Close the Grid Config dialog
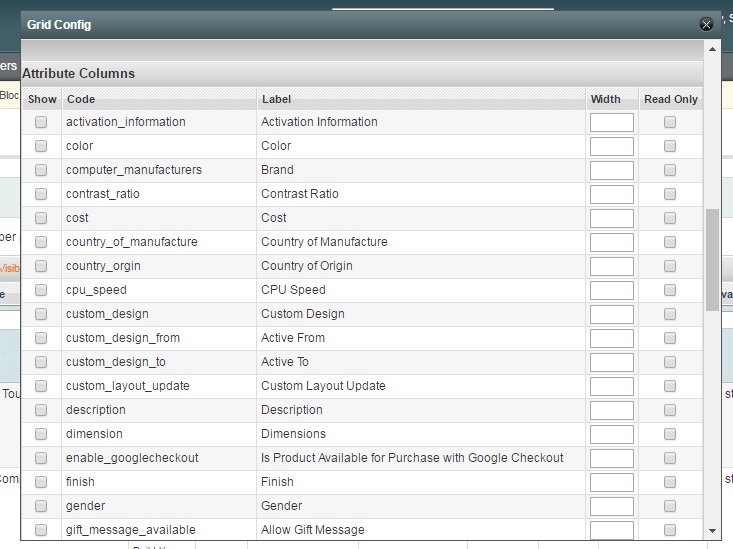The height and width of the screenshot is (549, 733). 706,24
